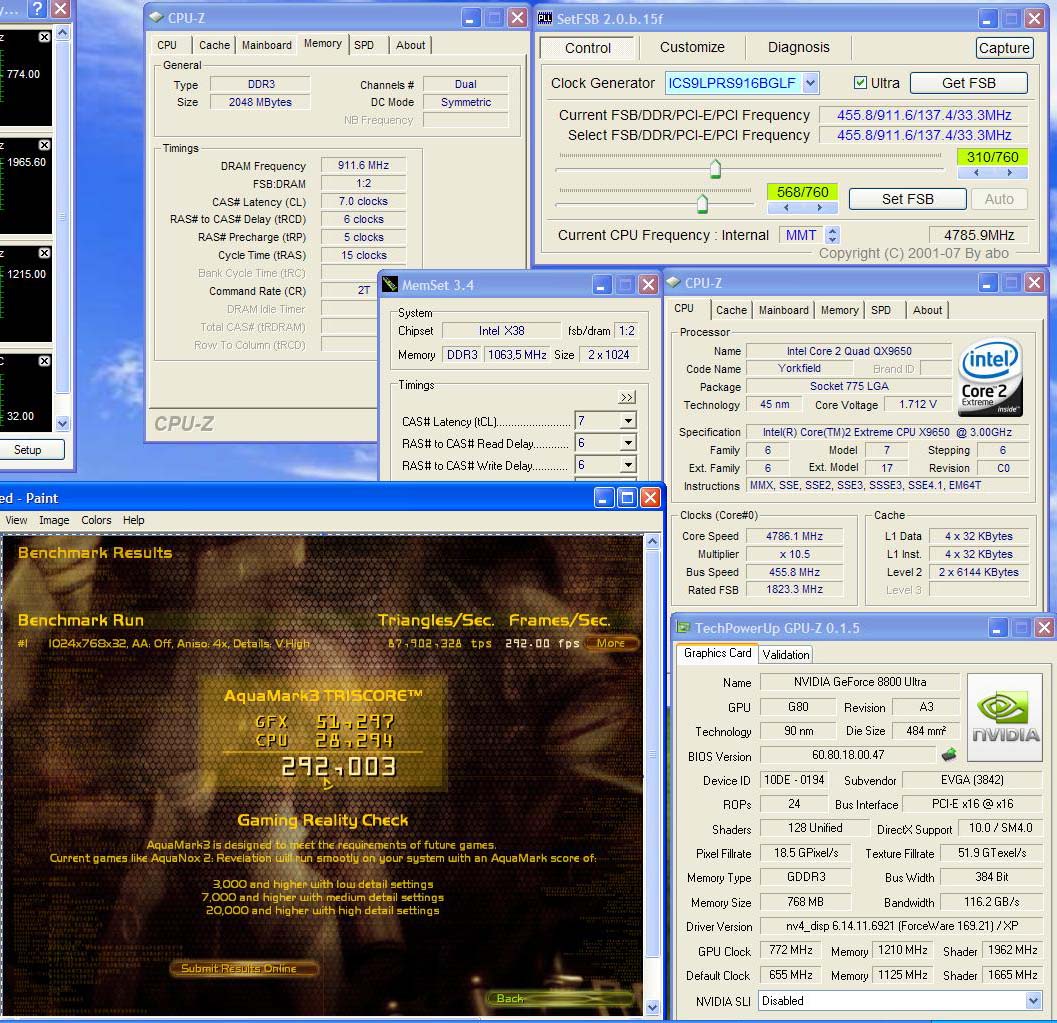The image size is (1057, 1023).
Task: Click the help question mark button
Action: (37, 9)
